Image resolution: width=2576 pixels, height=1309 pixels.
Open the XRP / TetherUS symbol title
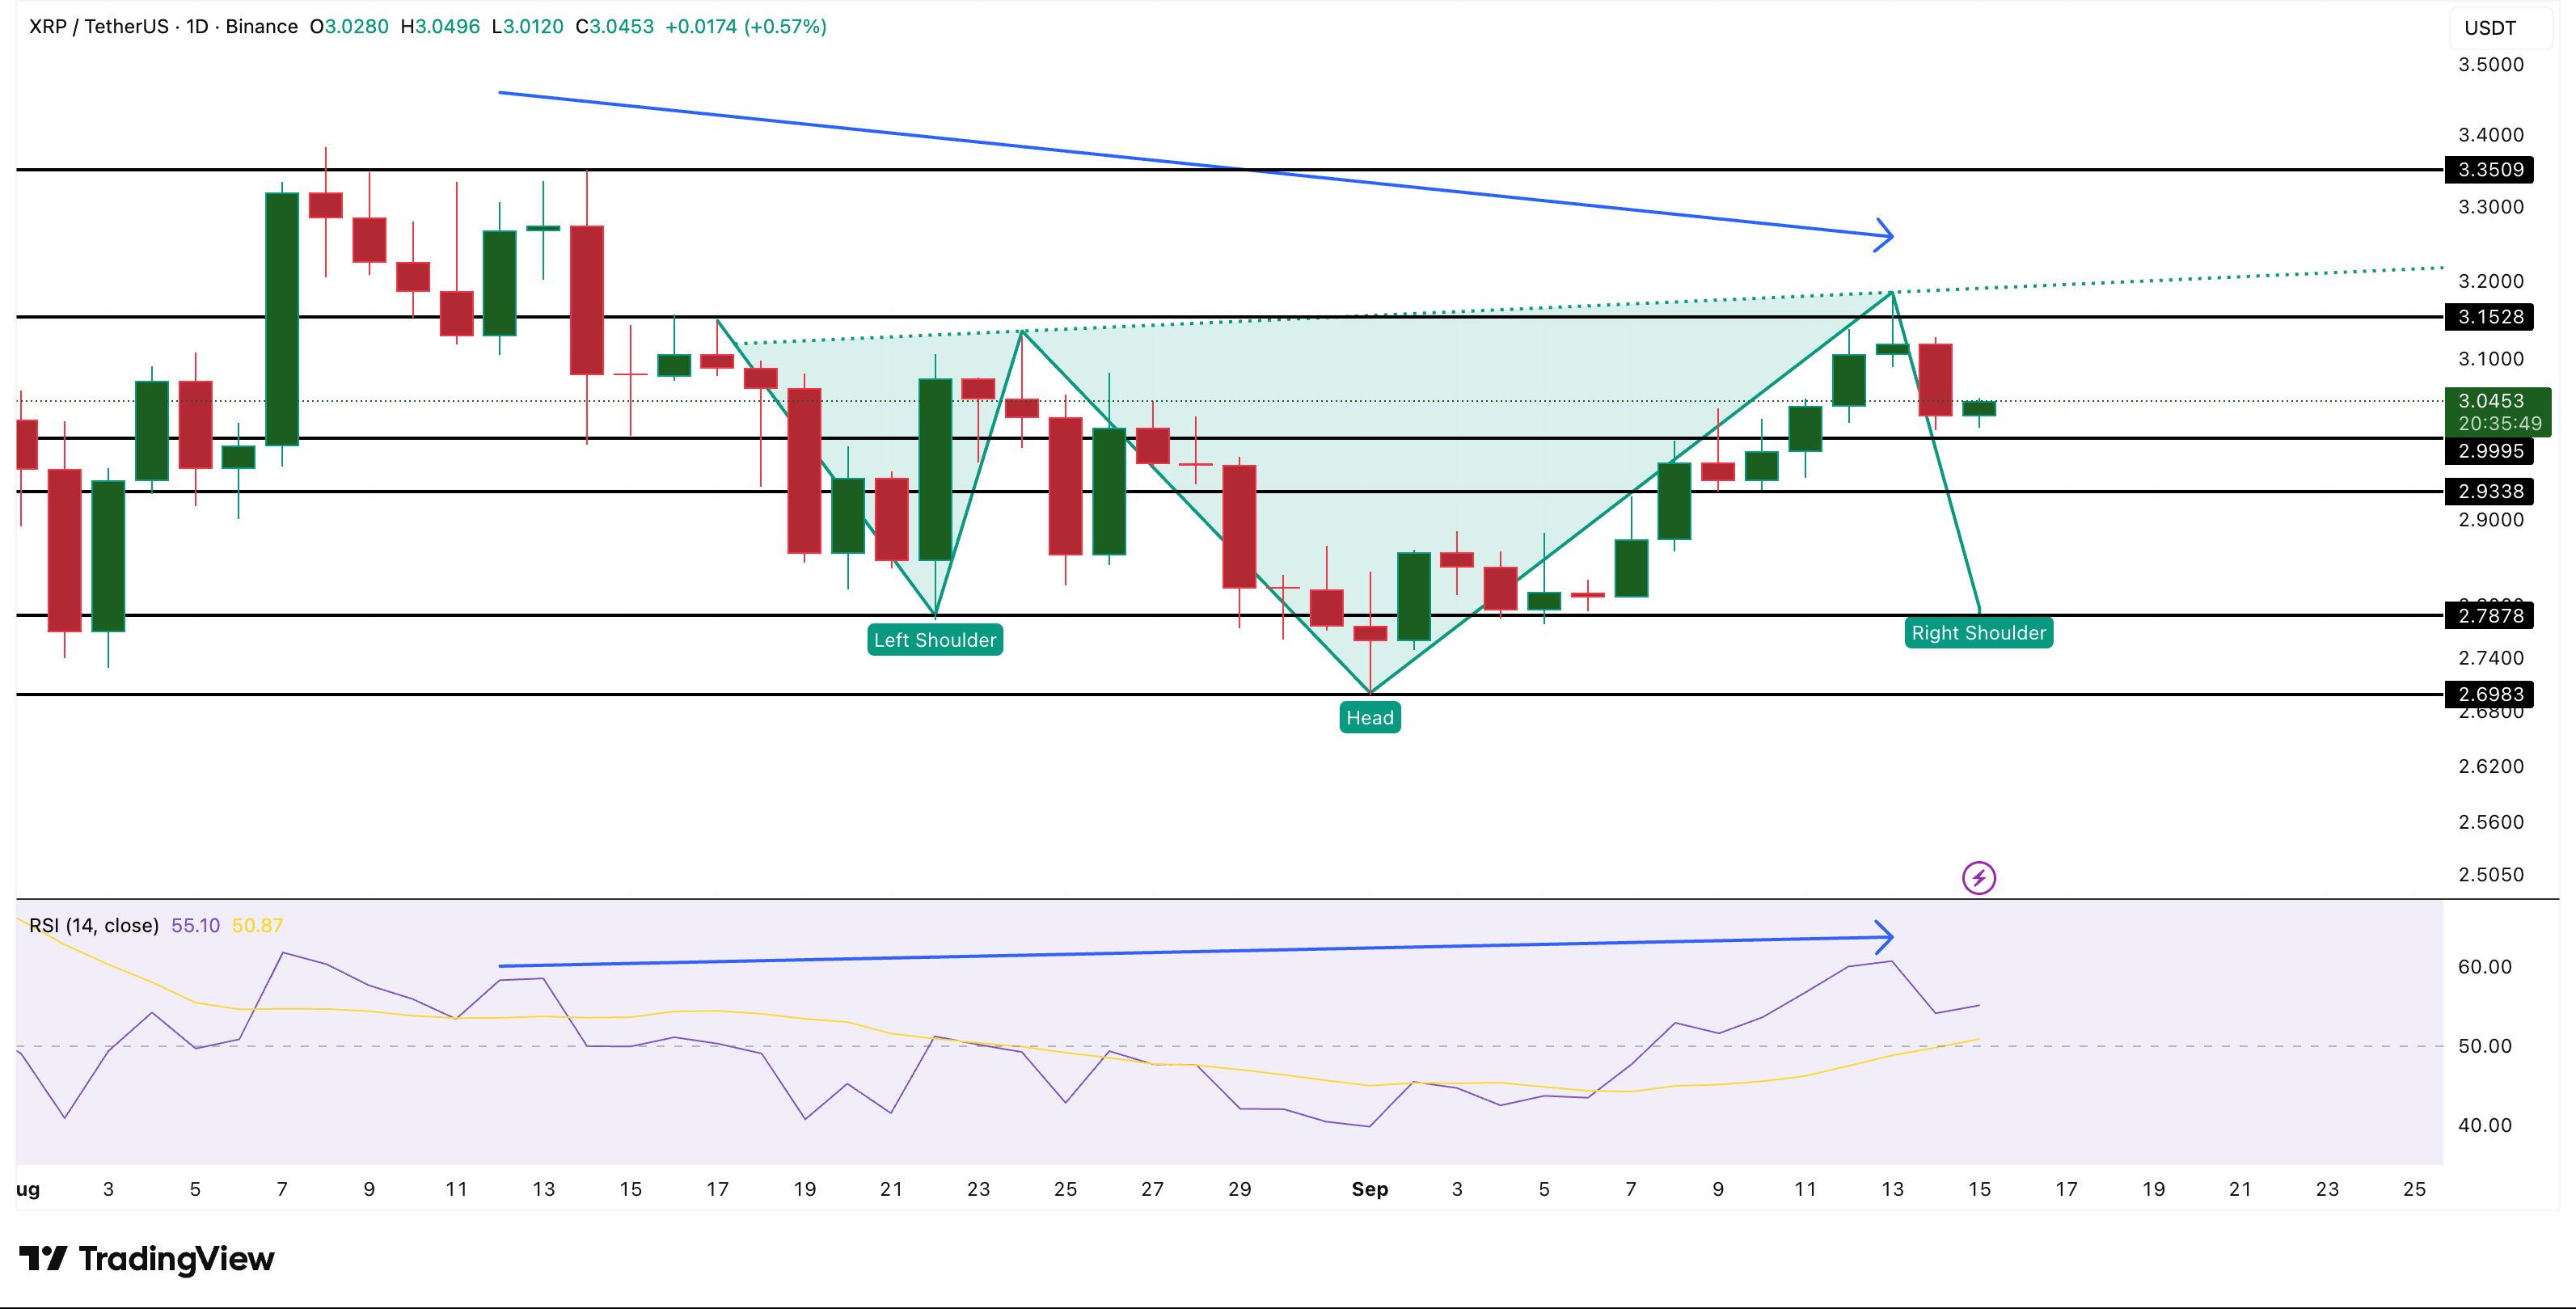[x=163, y=27]
